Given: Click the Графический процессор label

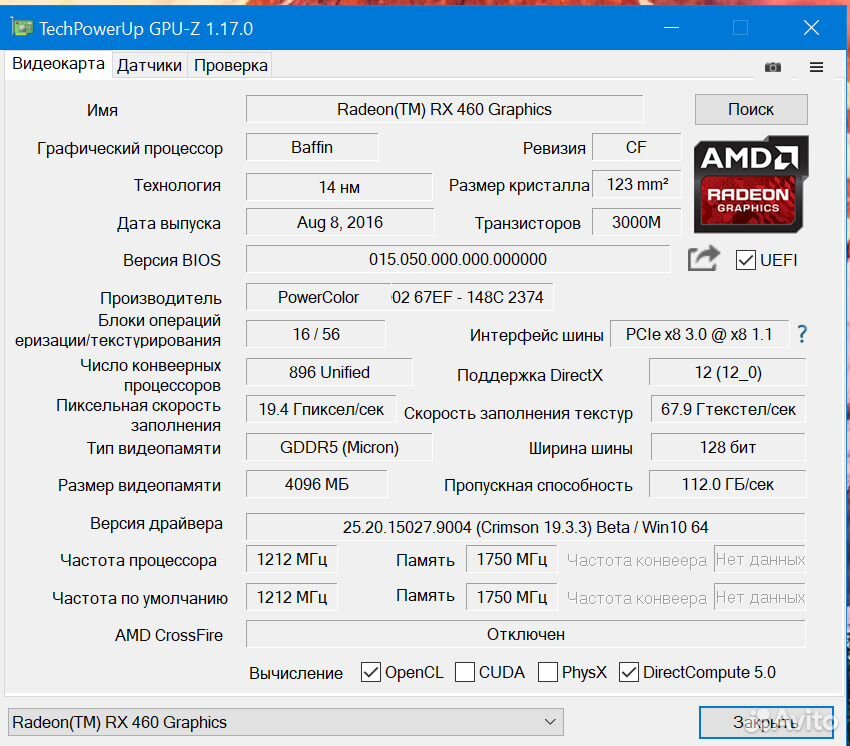Looking at the screenshot, I should (130, 149).
